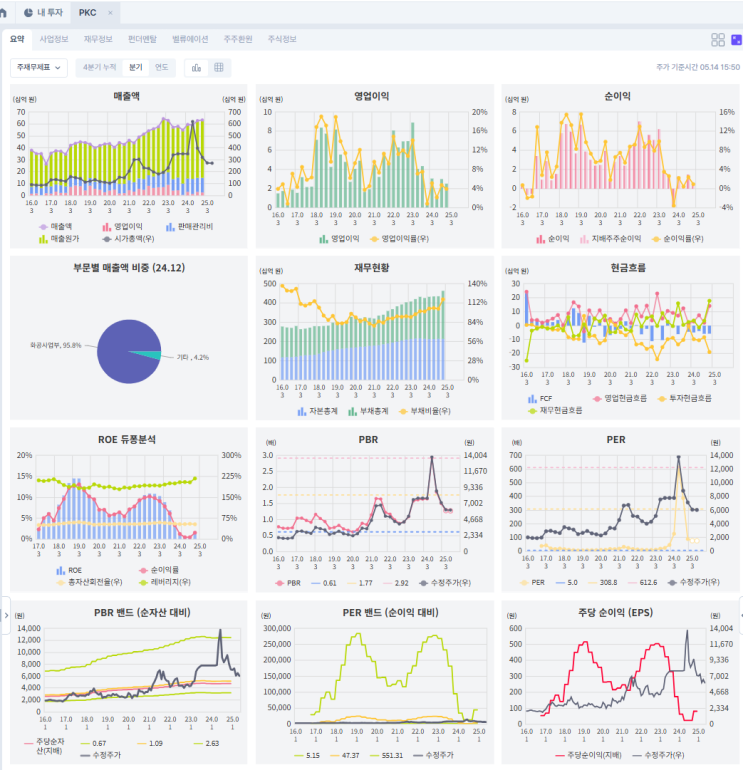Open the 펀더멘탈 tab
Viewport: 743px width, 770px height.
coord(142,39)
